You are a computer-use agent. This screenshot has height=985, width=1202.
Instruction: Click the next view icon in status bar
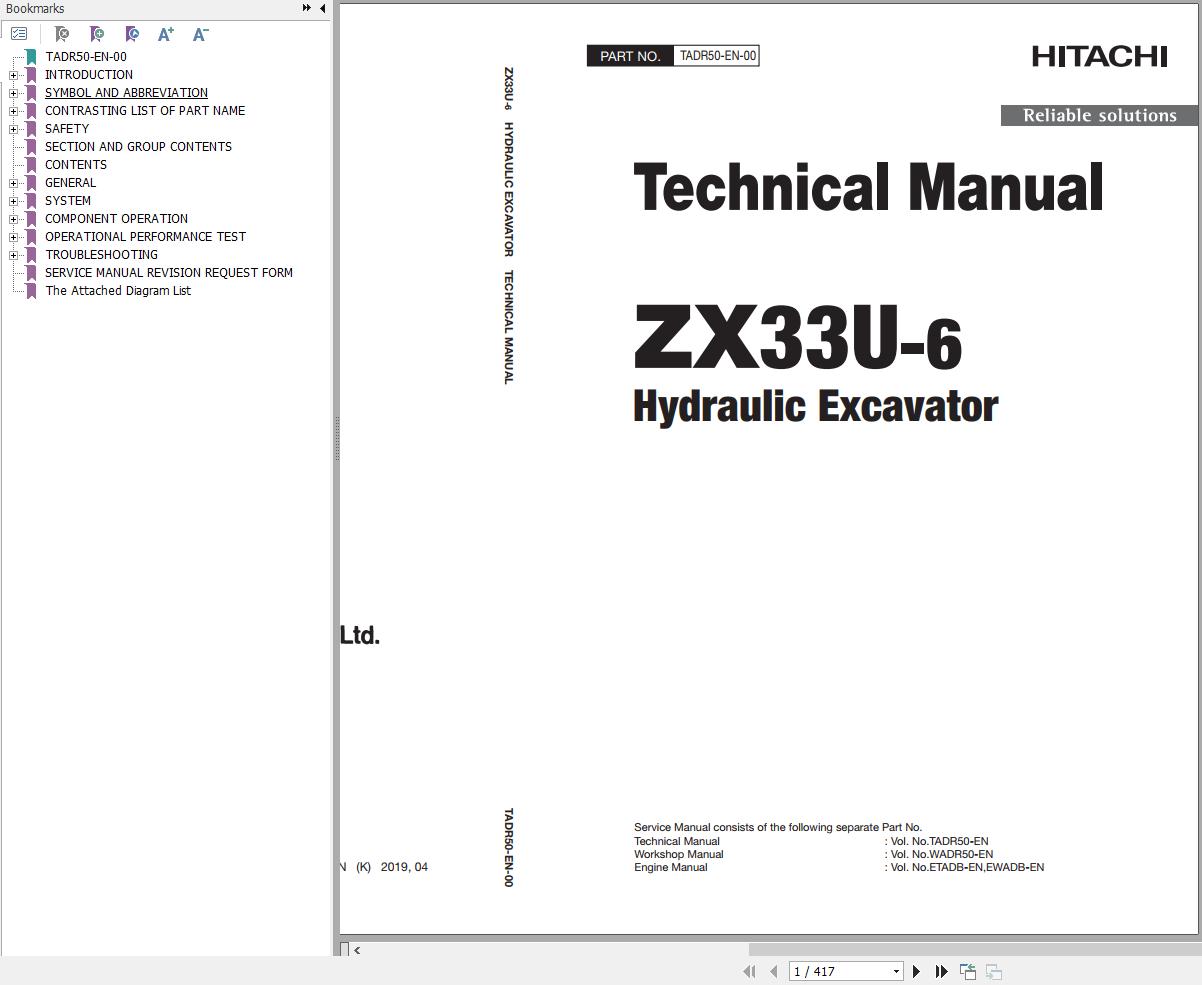click(x=994, y=971)
